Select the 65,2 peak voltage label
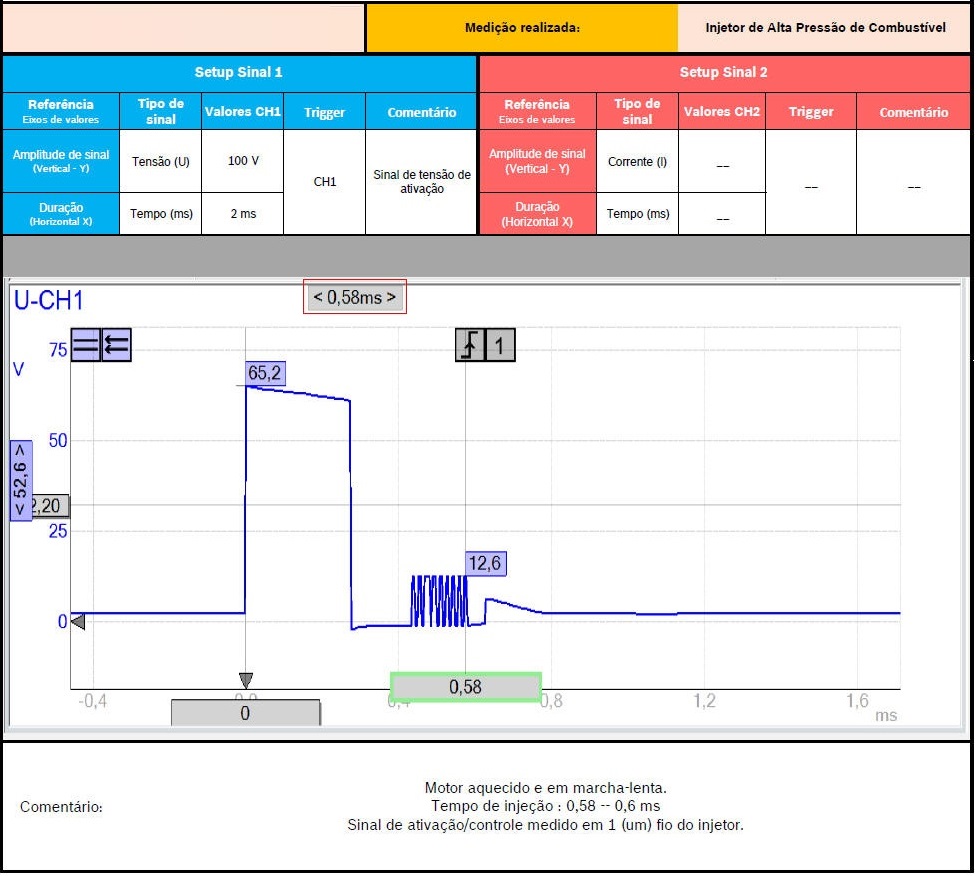 265,373
